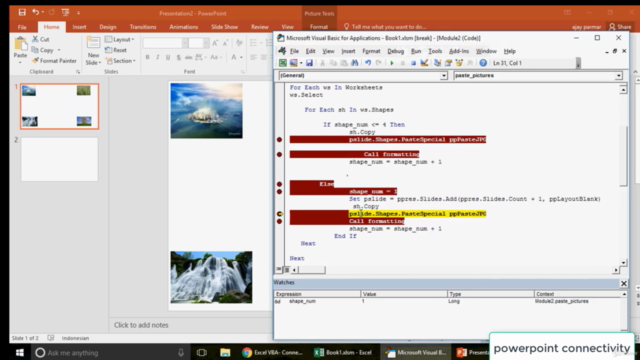Click the PowerPoint Paste clipboard icon
640x360 pixels.
point(20,43)
